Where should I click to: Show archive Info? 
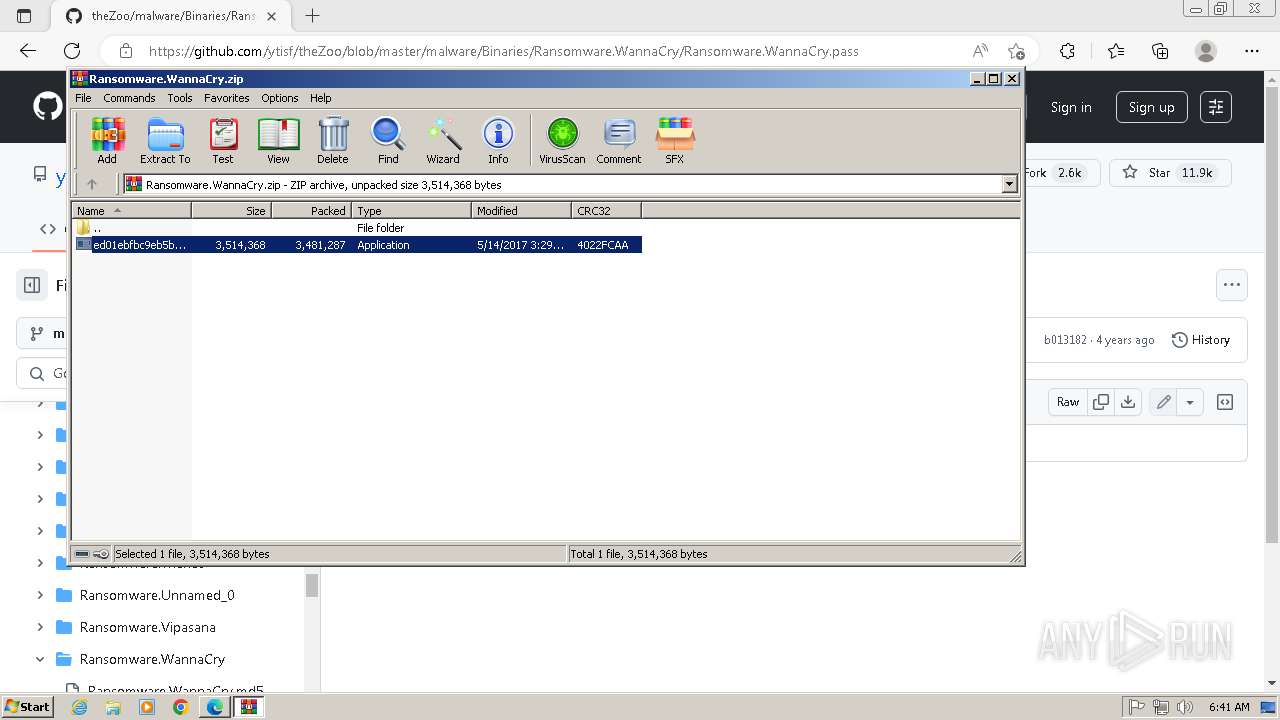pyautogui.click(x=498, y=140)
